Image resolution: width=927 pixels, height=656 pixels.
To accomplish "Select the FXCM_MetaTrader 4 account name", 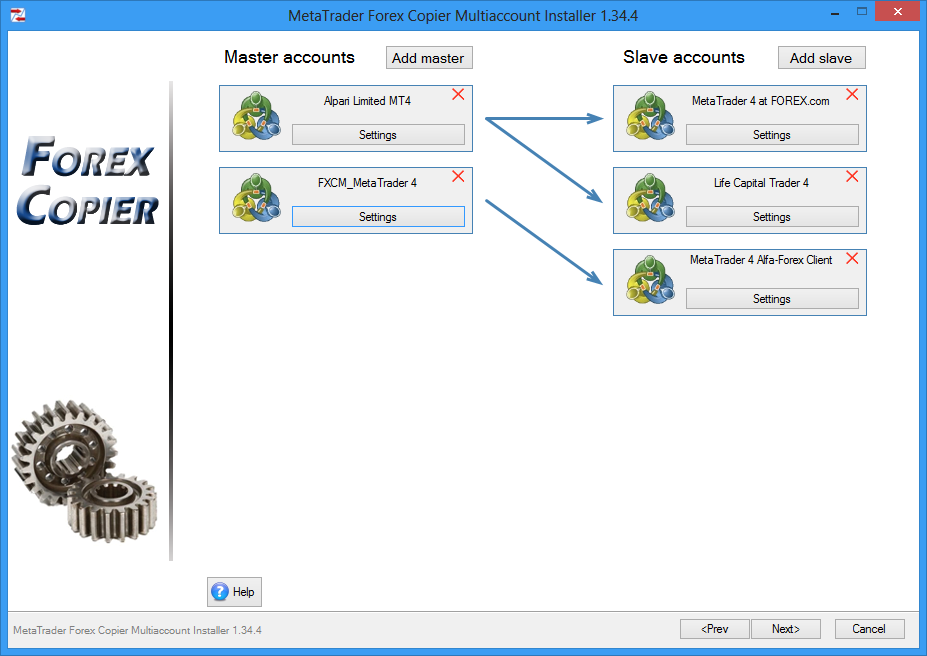I will (x=367, y=183).
